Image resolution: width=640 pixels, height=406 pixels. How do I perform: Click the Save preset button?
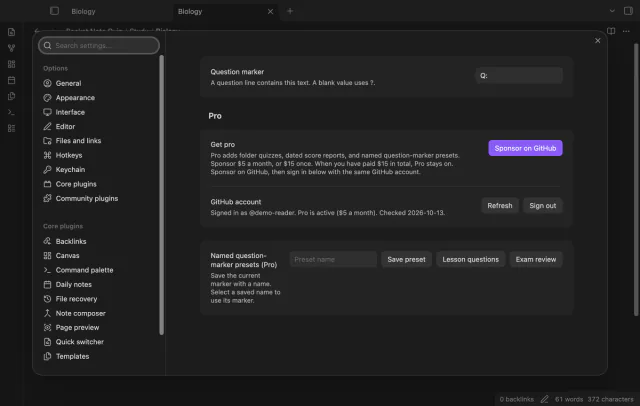[x=406, y=260]
